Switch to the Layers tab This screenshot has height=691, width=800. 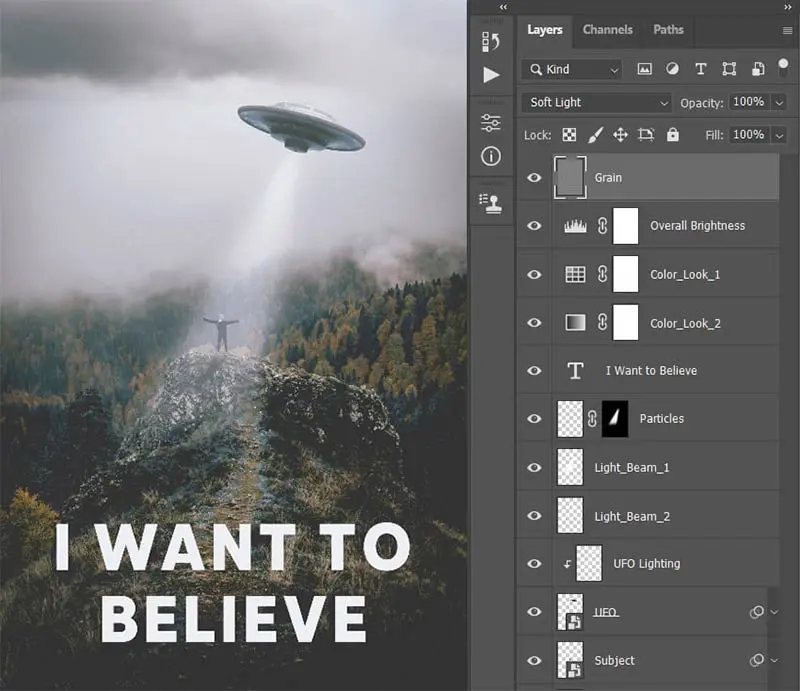545,30
